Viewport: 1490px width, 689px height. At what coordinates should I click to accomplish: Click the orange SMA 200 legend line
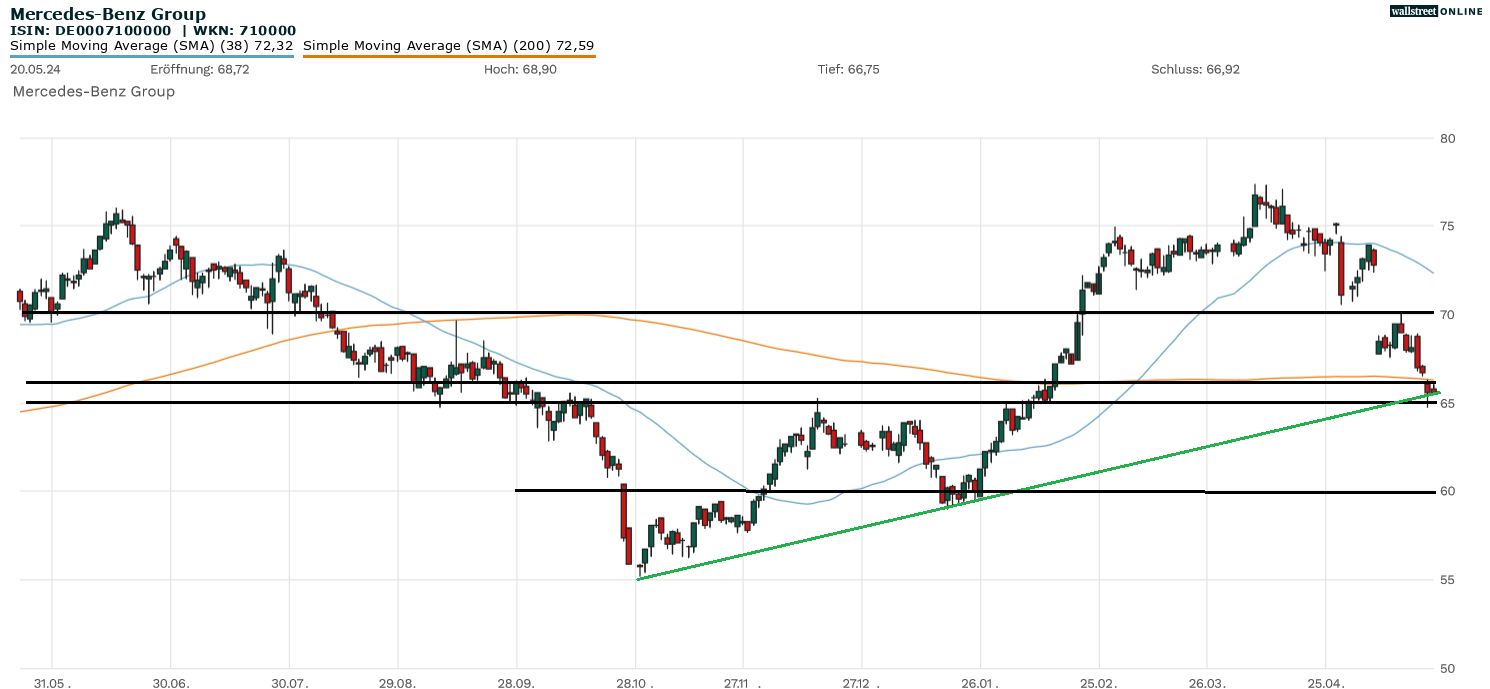click(448, 56)
